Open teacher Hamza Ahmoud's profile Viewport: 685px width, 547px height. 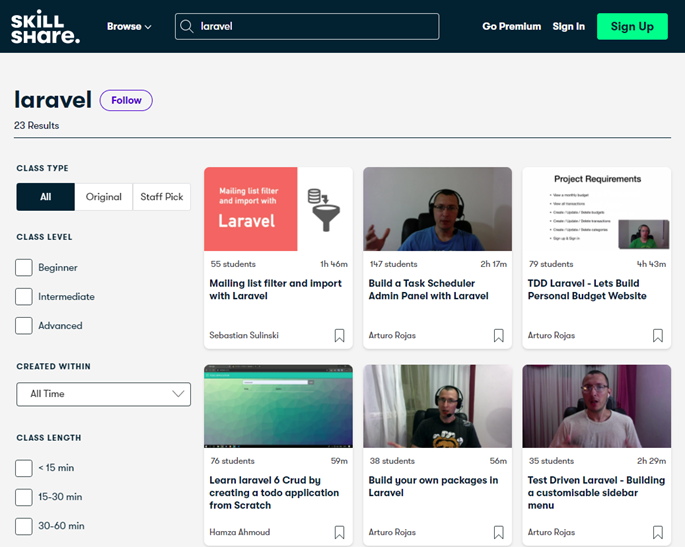(239, 532)
